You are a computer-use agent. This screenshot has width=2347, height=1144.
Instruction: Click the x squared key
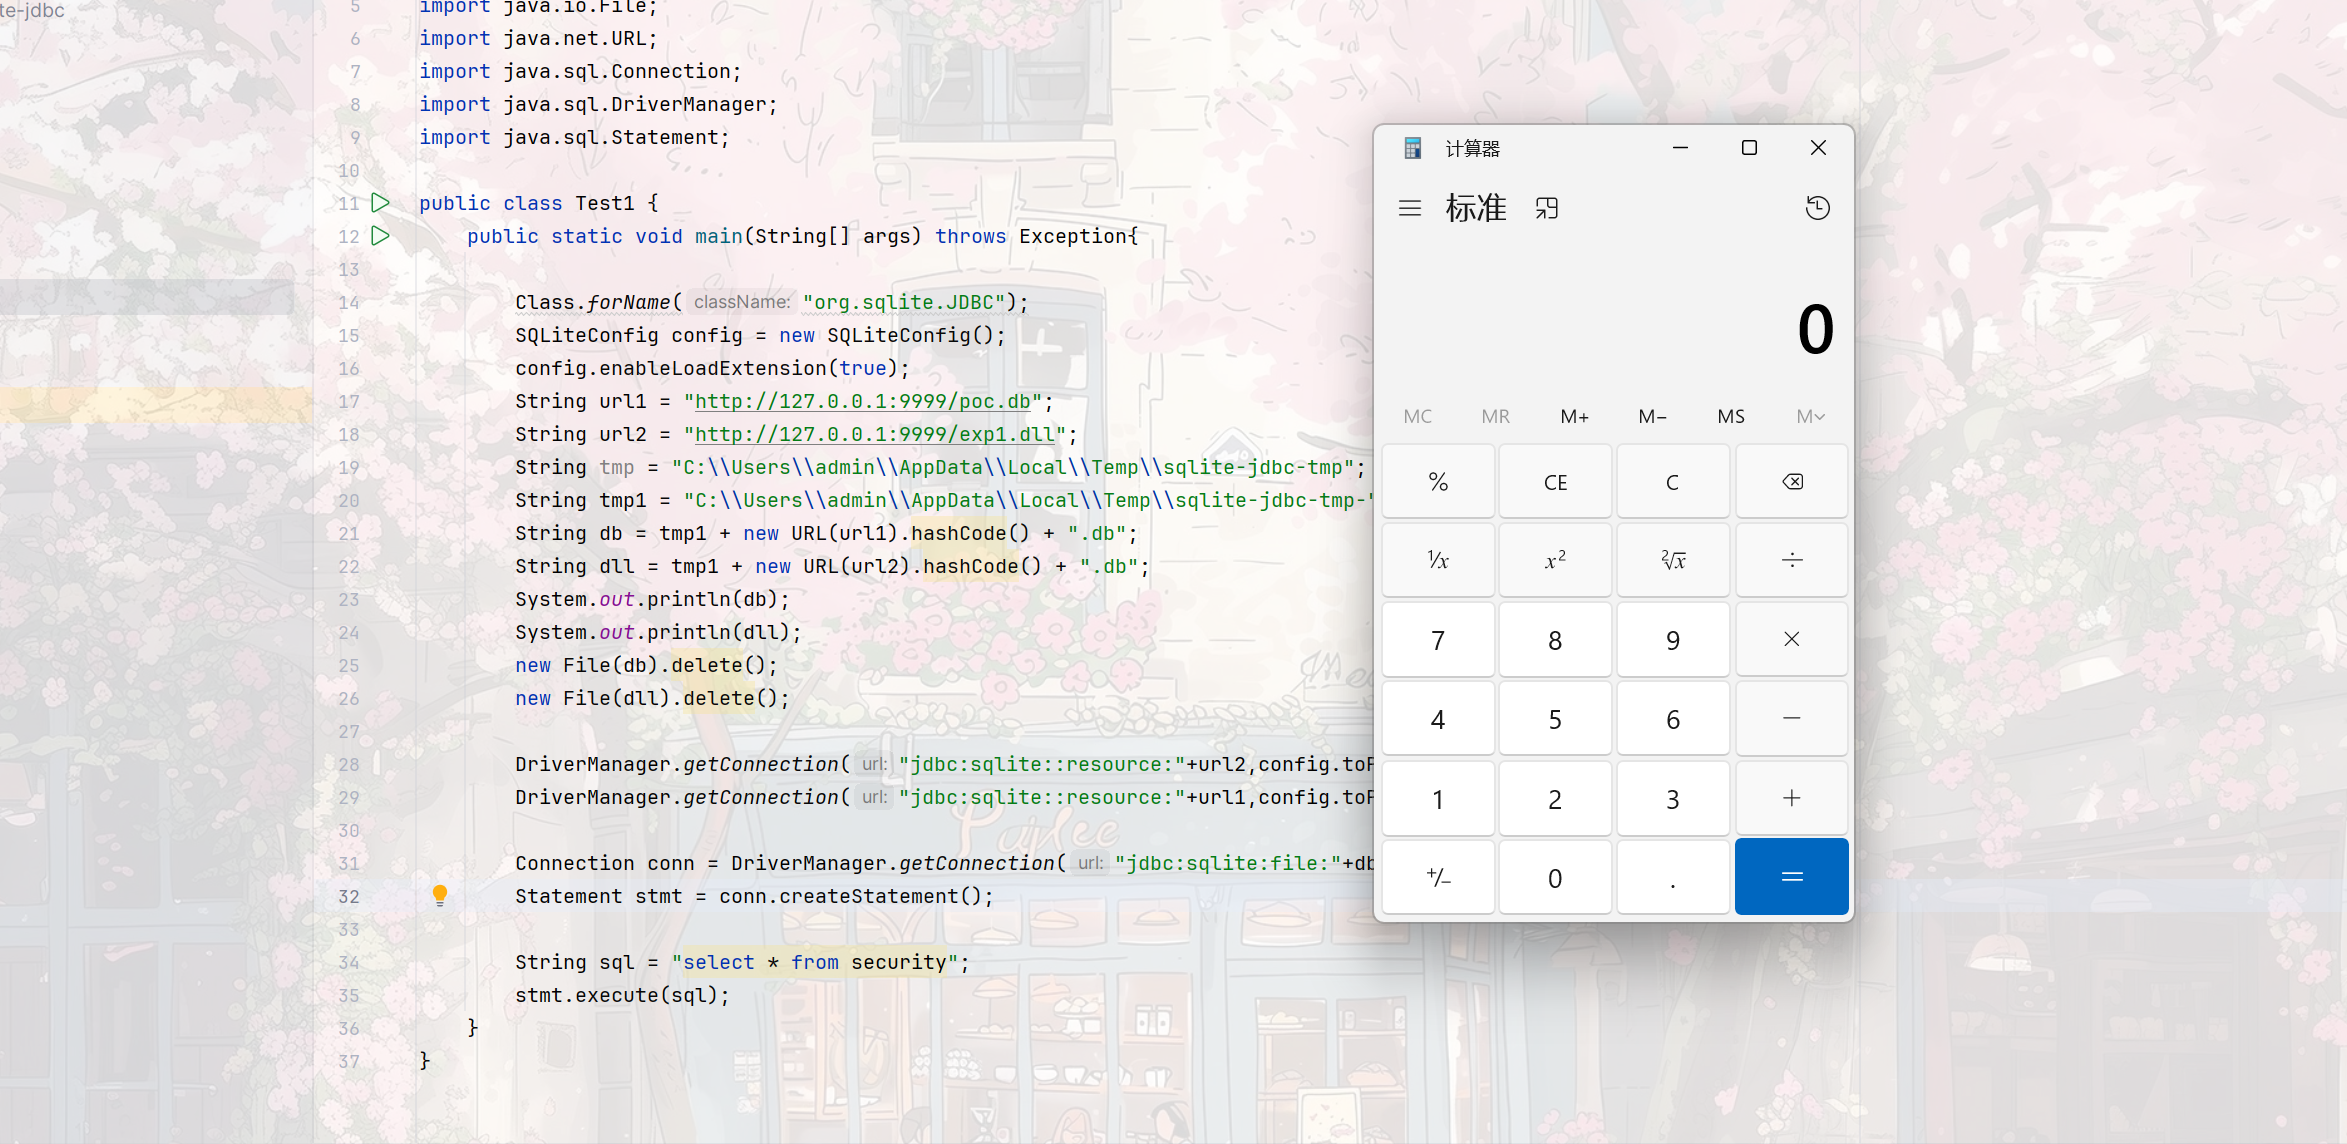coord(1555,560)
